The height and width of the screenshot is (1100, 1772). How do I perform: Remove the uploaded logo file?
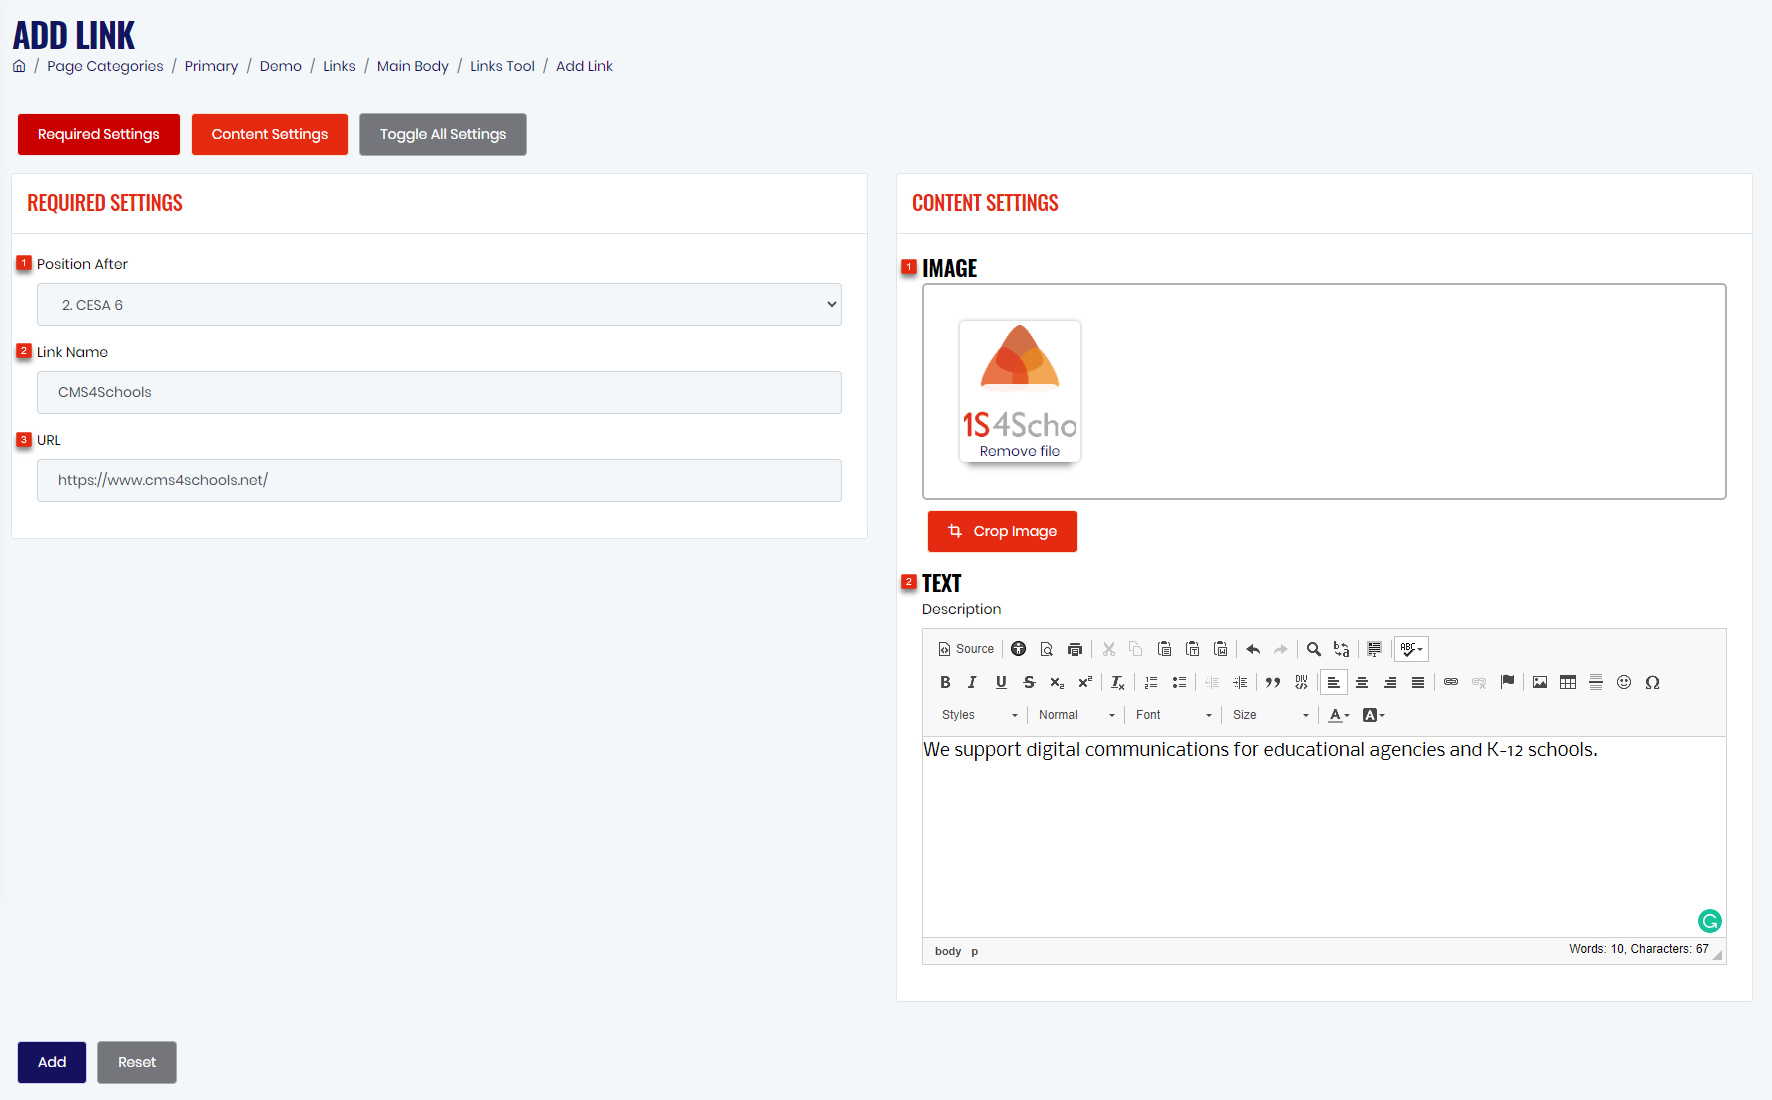[1020, 451]
